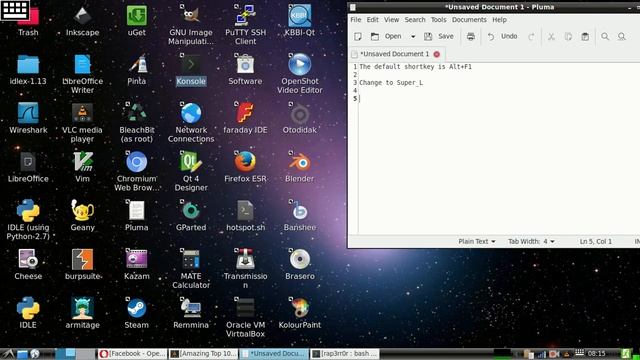Image resolution: width=640 pixels, height=360 pixels.
Task: Launch armitage desktop icon
Action: coord(82,313)
